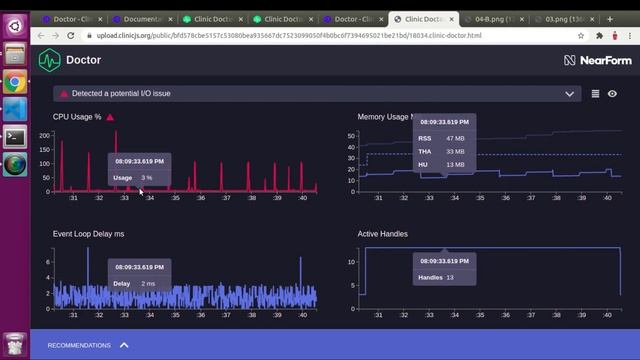Image resolution: width=640 pixels, height=360 pixels.
Task: Click the Doctor title text in header
Action: (x=83, y=60)
